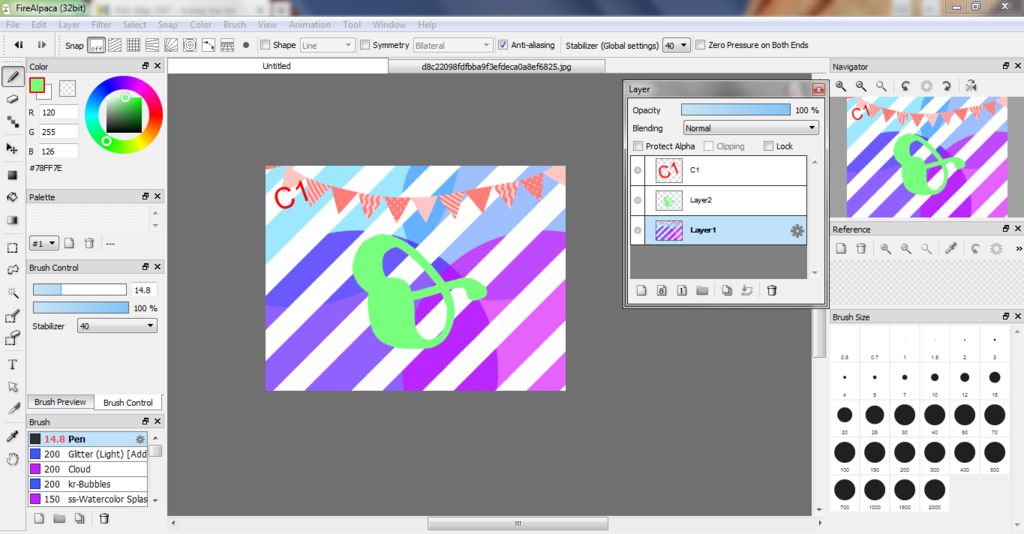This screenshot has height=534, width=1024.
Task: Open the File menu
Action: click(12, 25)
